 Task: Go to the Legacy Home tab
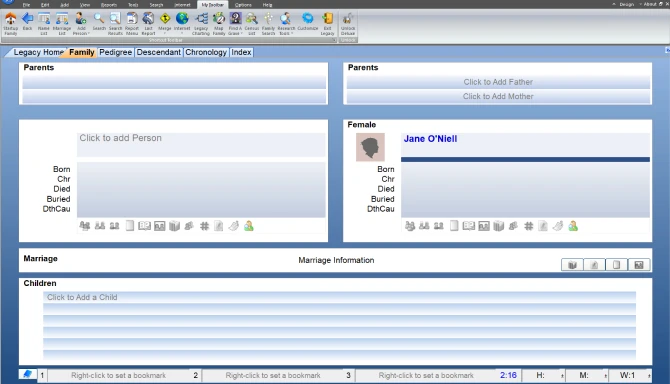point(38,52)
